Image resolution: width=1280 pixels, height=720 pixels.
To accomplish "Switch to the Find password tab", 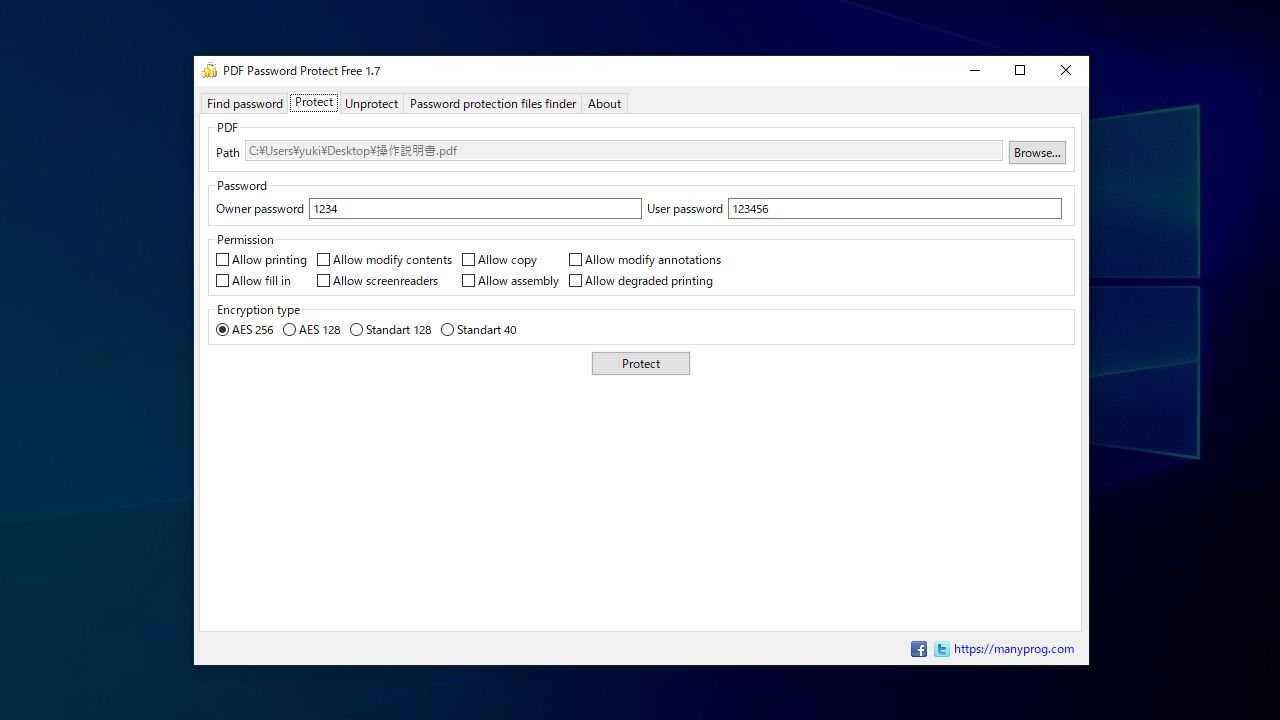I will click(x=245, y=104).
